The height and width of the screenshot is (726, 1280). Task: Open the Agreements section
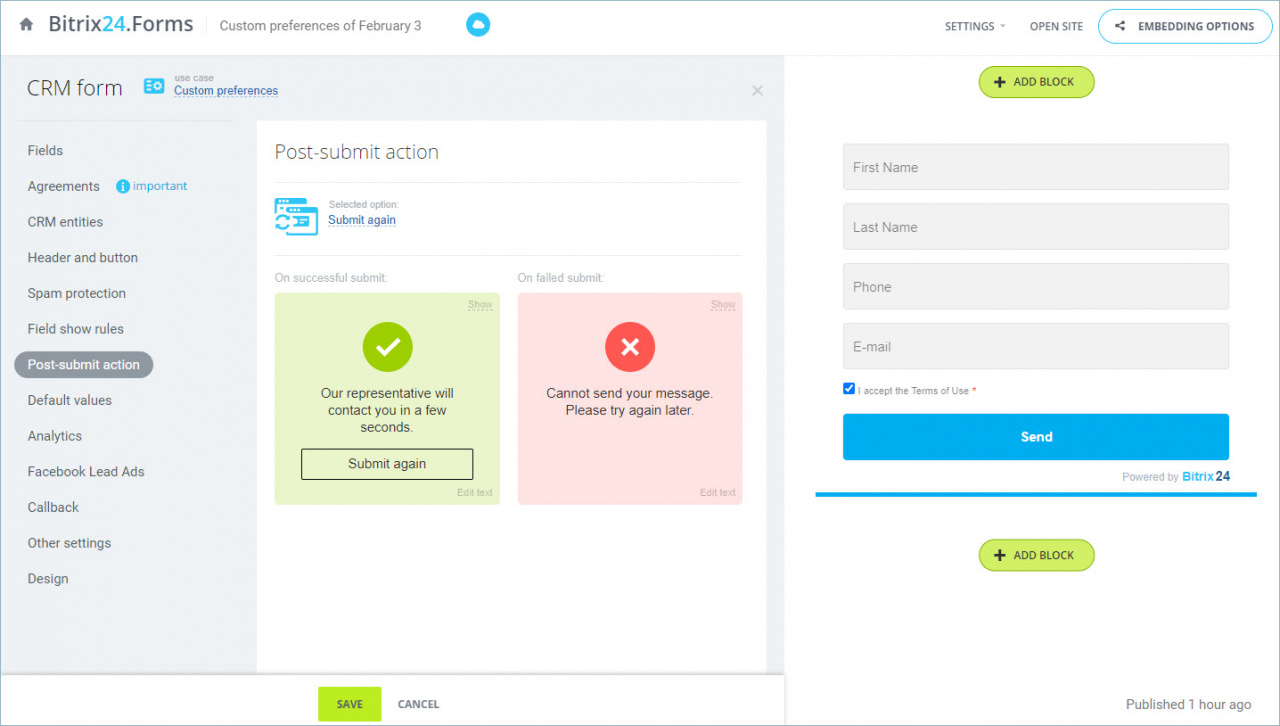click(x=63, y=186)
